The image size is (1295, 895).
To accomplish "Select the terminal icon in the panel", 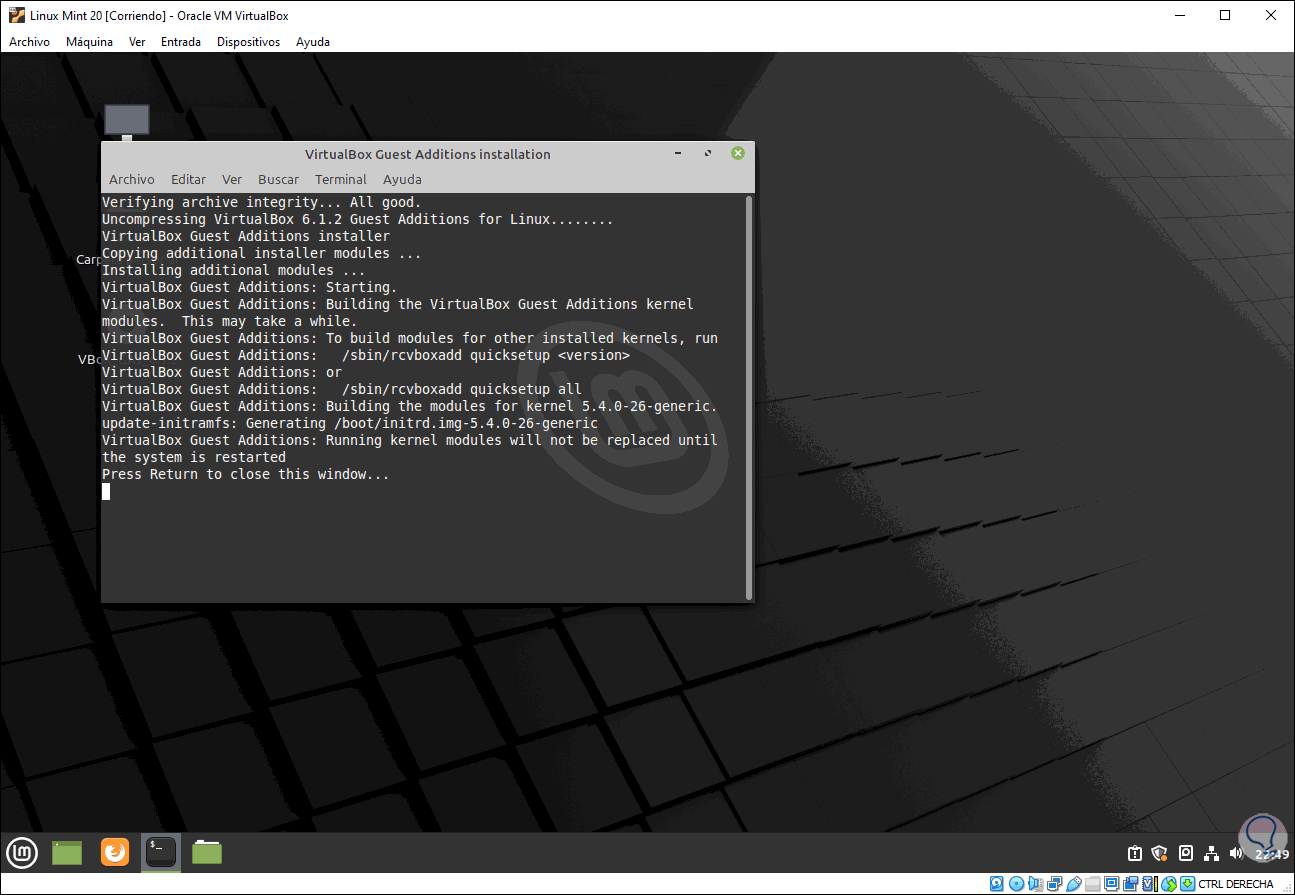I will pos(161,852).
